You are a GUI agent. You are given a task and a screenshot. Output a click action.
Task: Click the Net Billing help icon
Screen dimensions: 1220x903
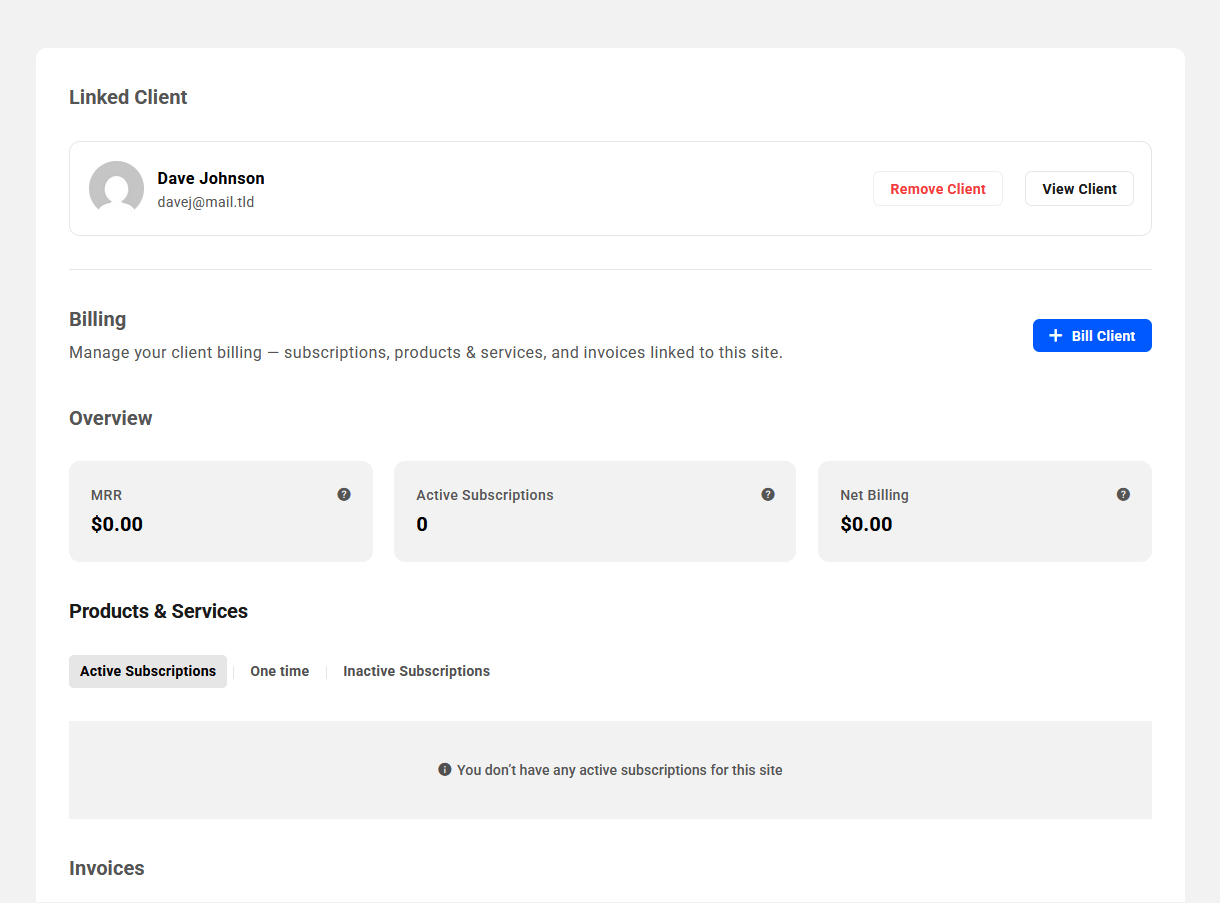click(1123, 494)
